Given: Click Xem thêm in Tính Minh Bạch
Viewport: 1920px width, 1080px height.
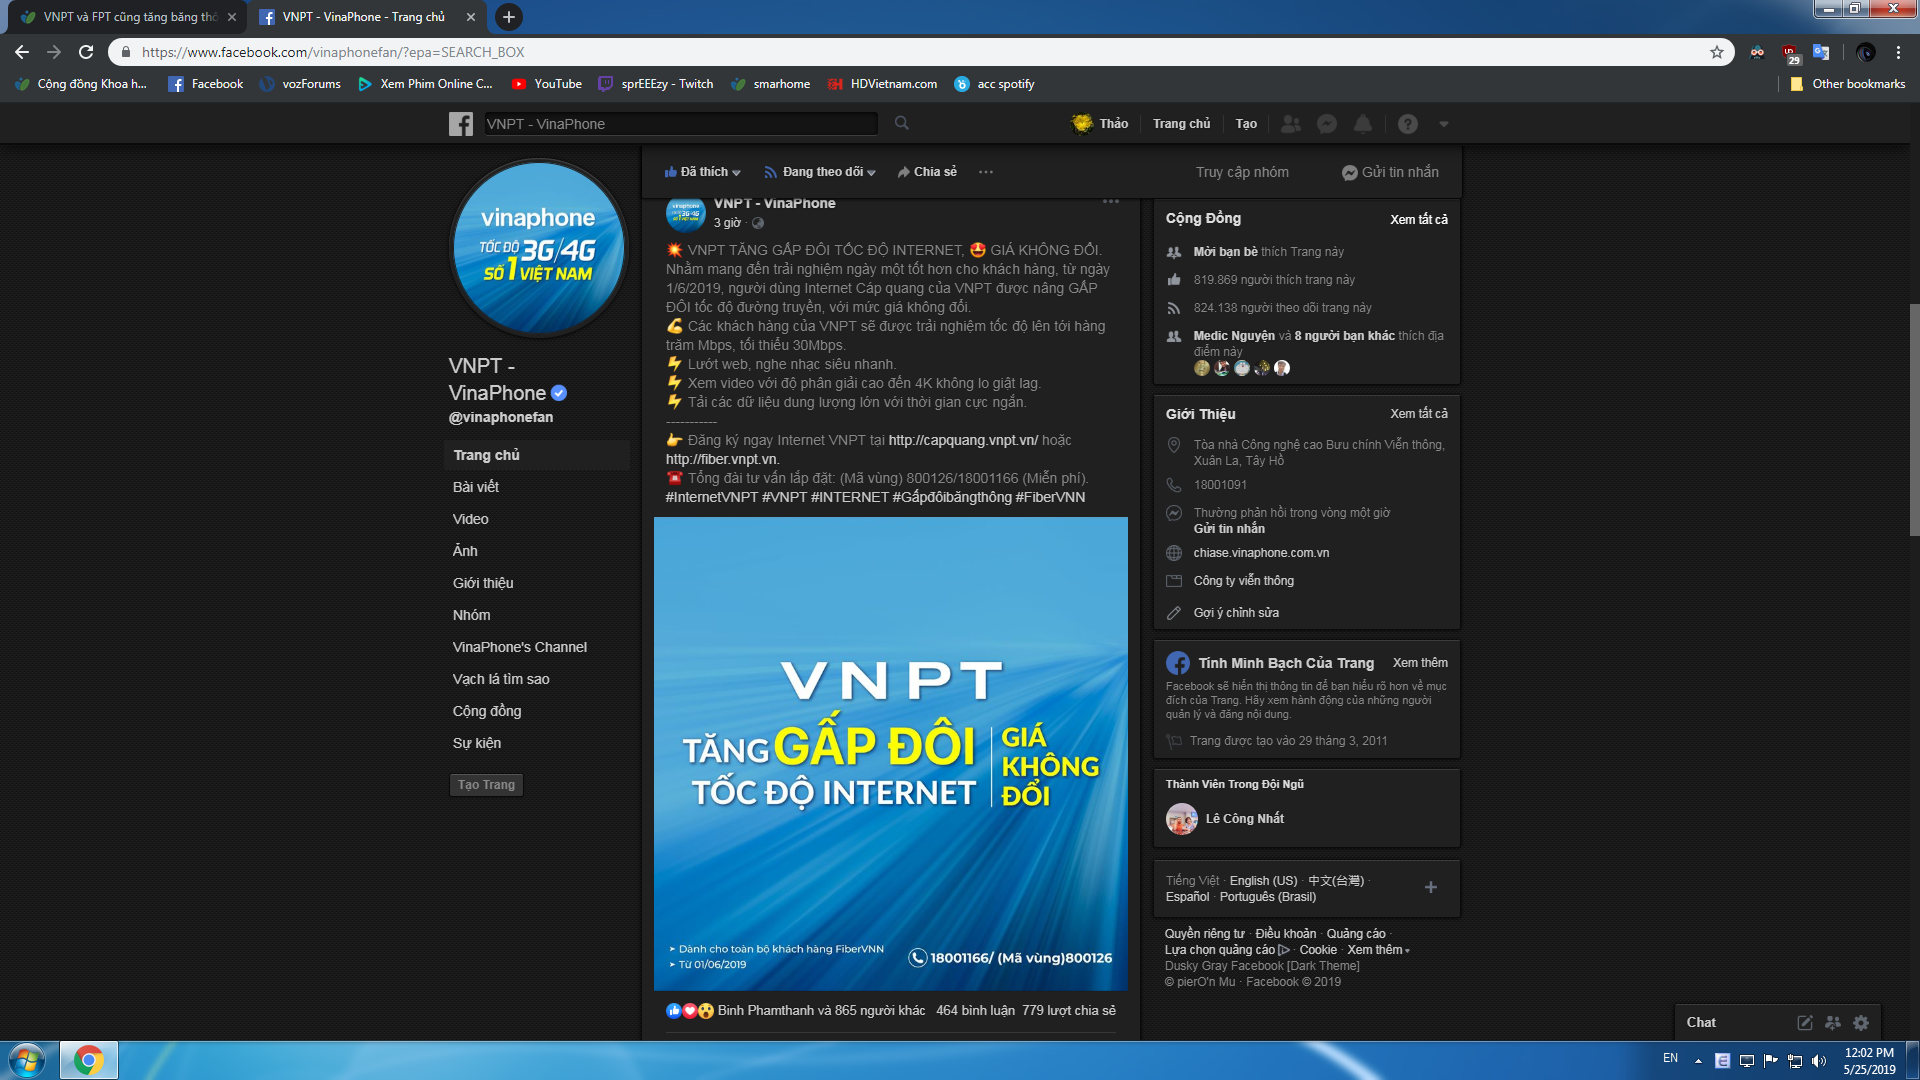Looking at the screenshot, I should pyautogui.click(x=1420, y=663).
